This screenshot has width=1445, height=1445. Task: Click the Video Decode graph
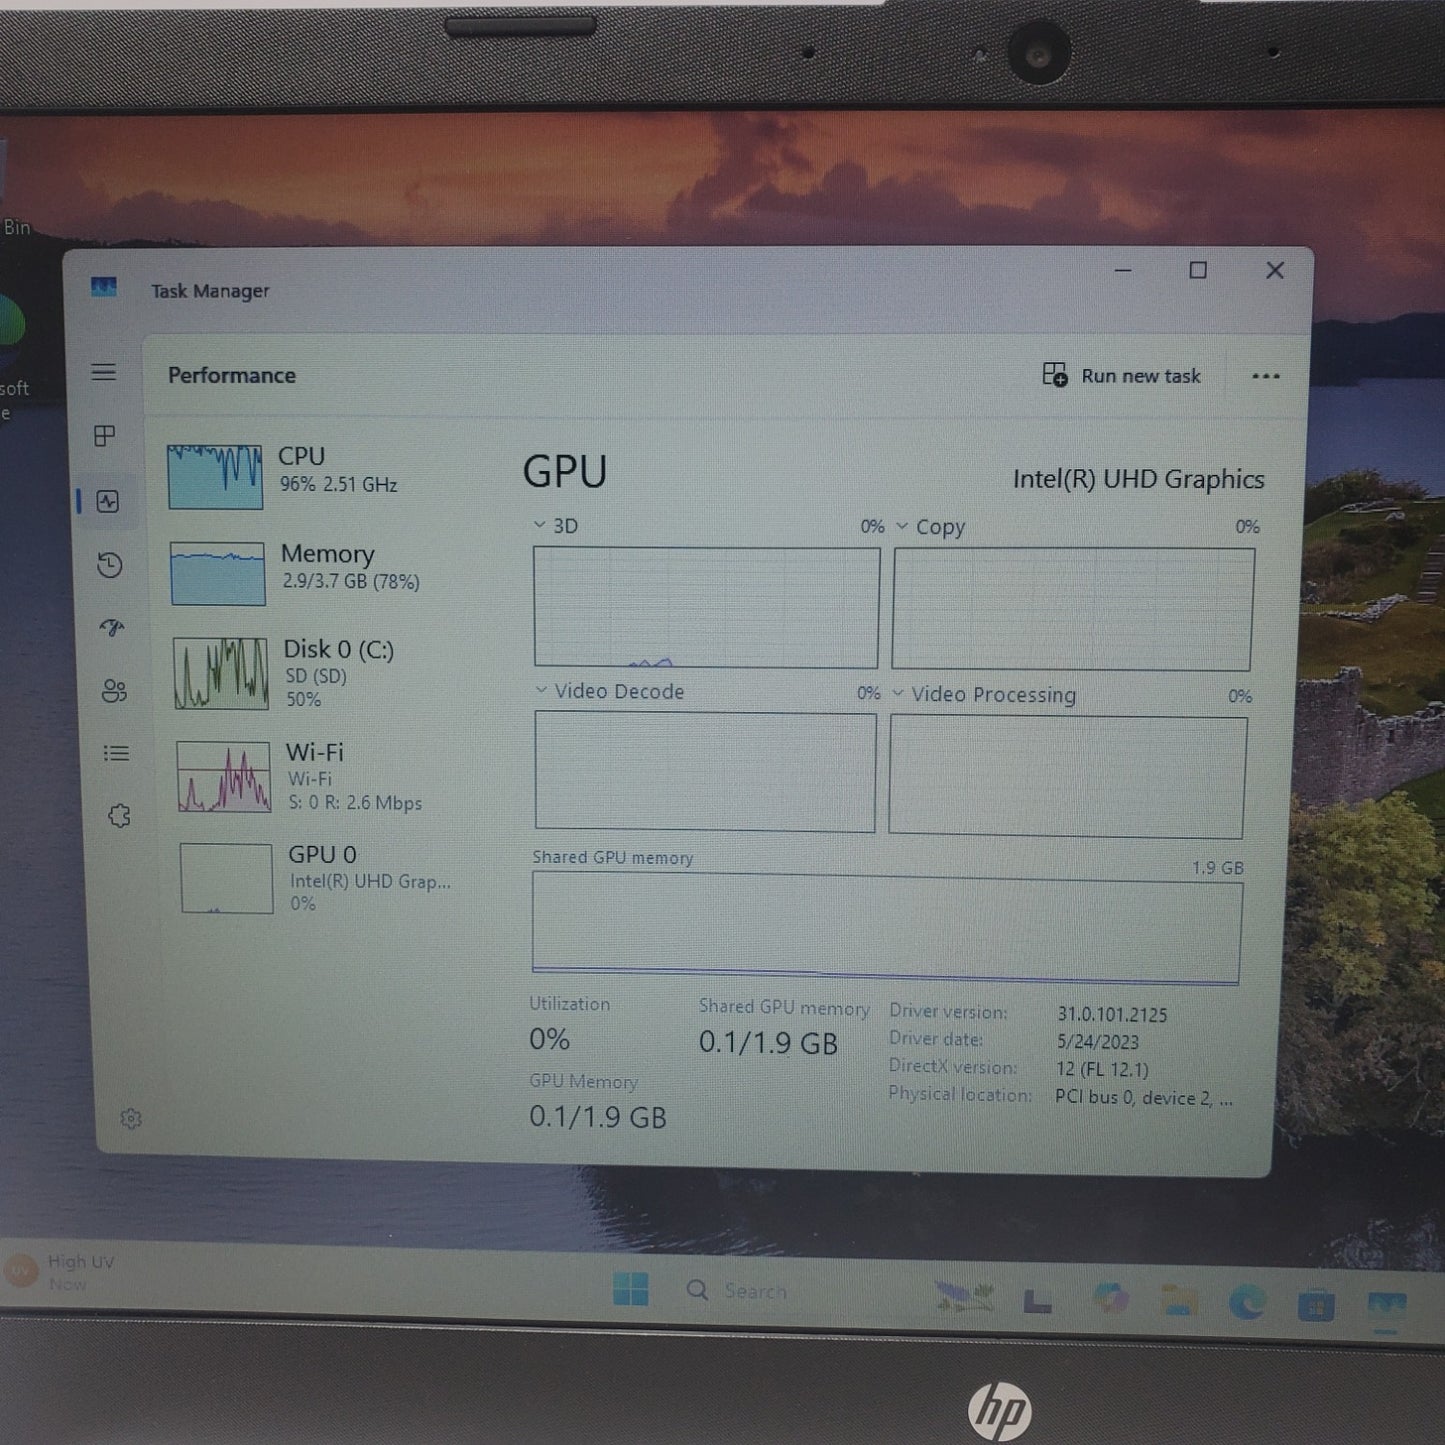pyautogui.click(x=705, y=771)
